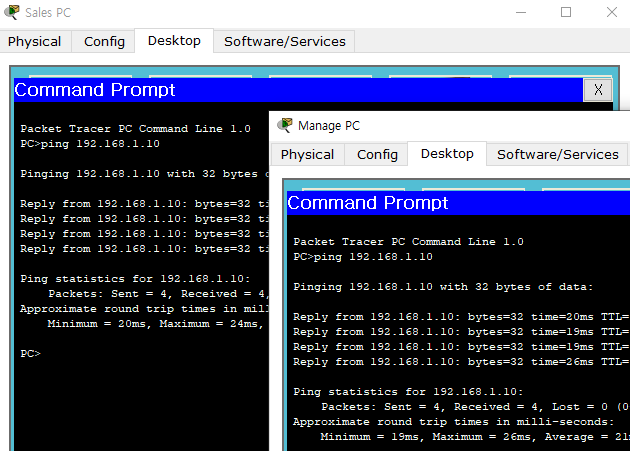Image resolution: width=630 pixels, height=451 pixels.
Task: Select the Desktop tab in Sales PC
Action: pos(174,41)
